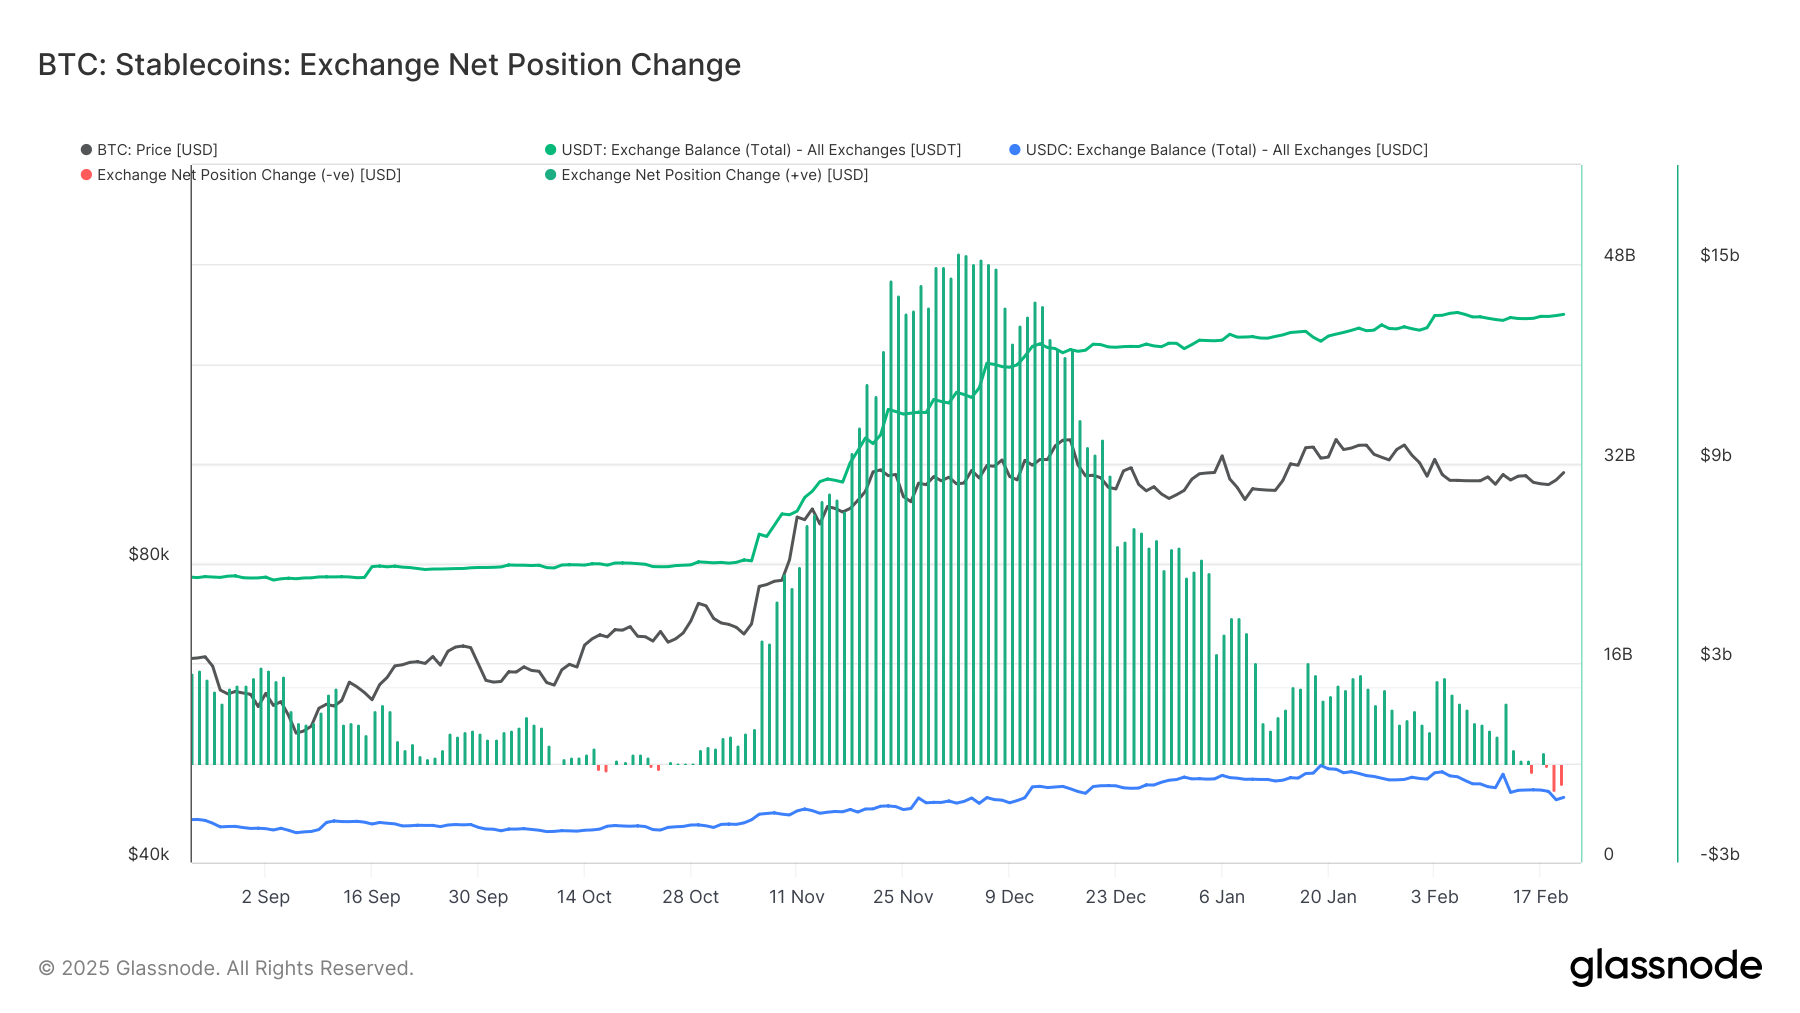The image size is (1800, 1013).
Task: Select the 9 Dec date marker
Action: [1009, 897]
